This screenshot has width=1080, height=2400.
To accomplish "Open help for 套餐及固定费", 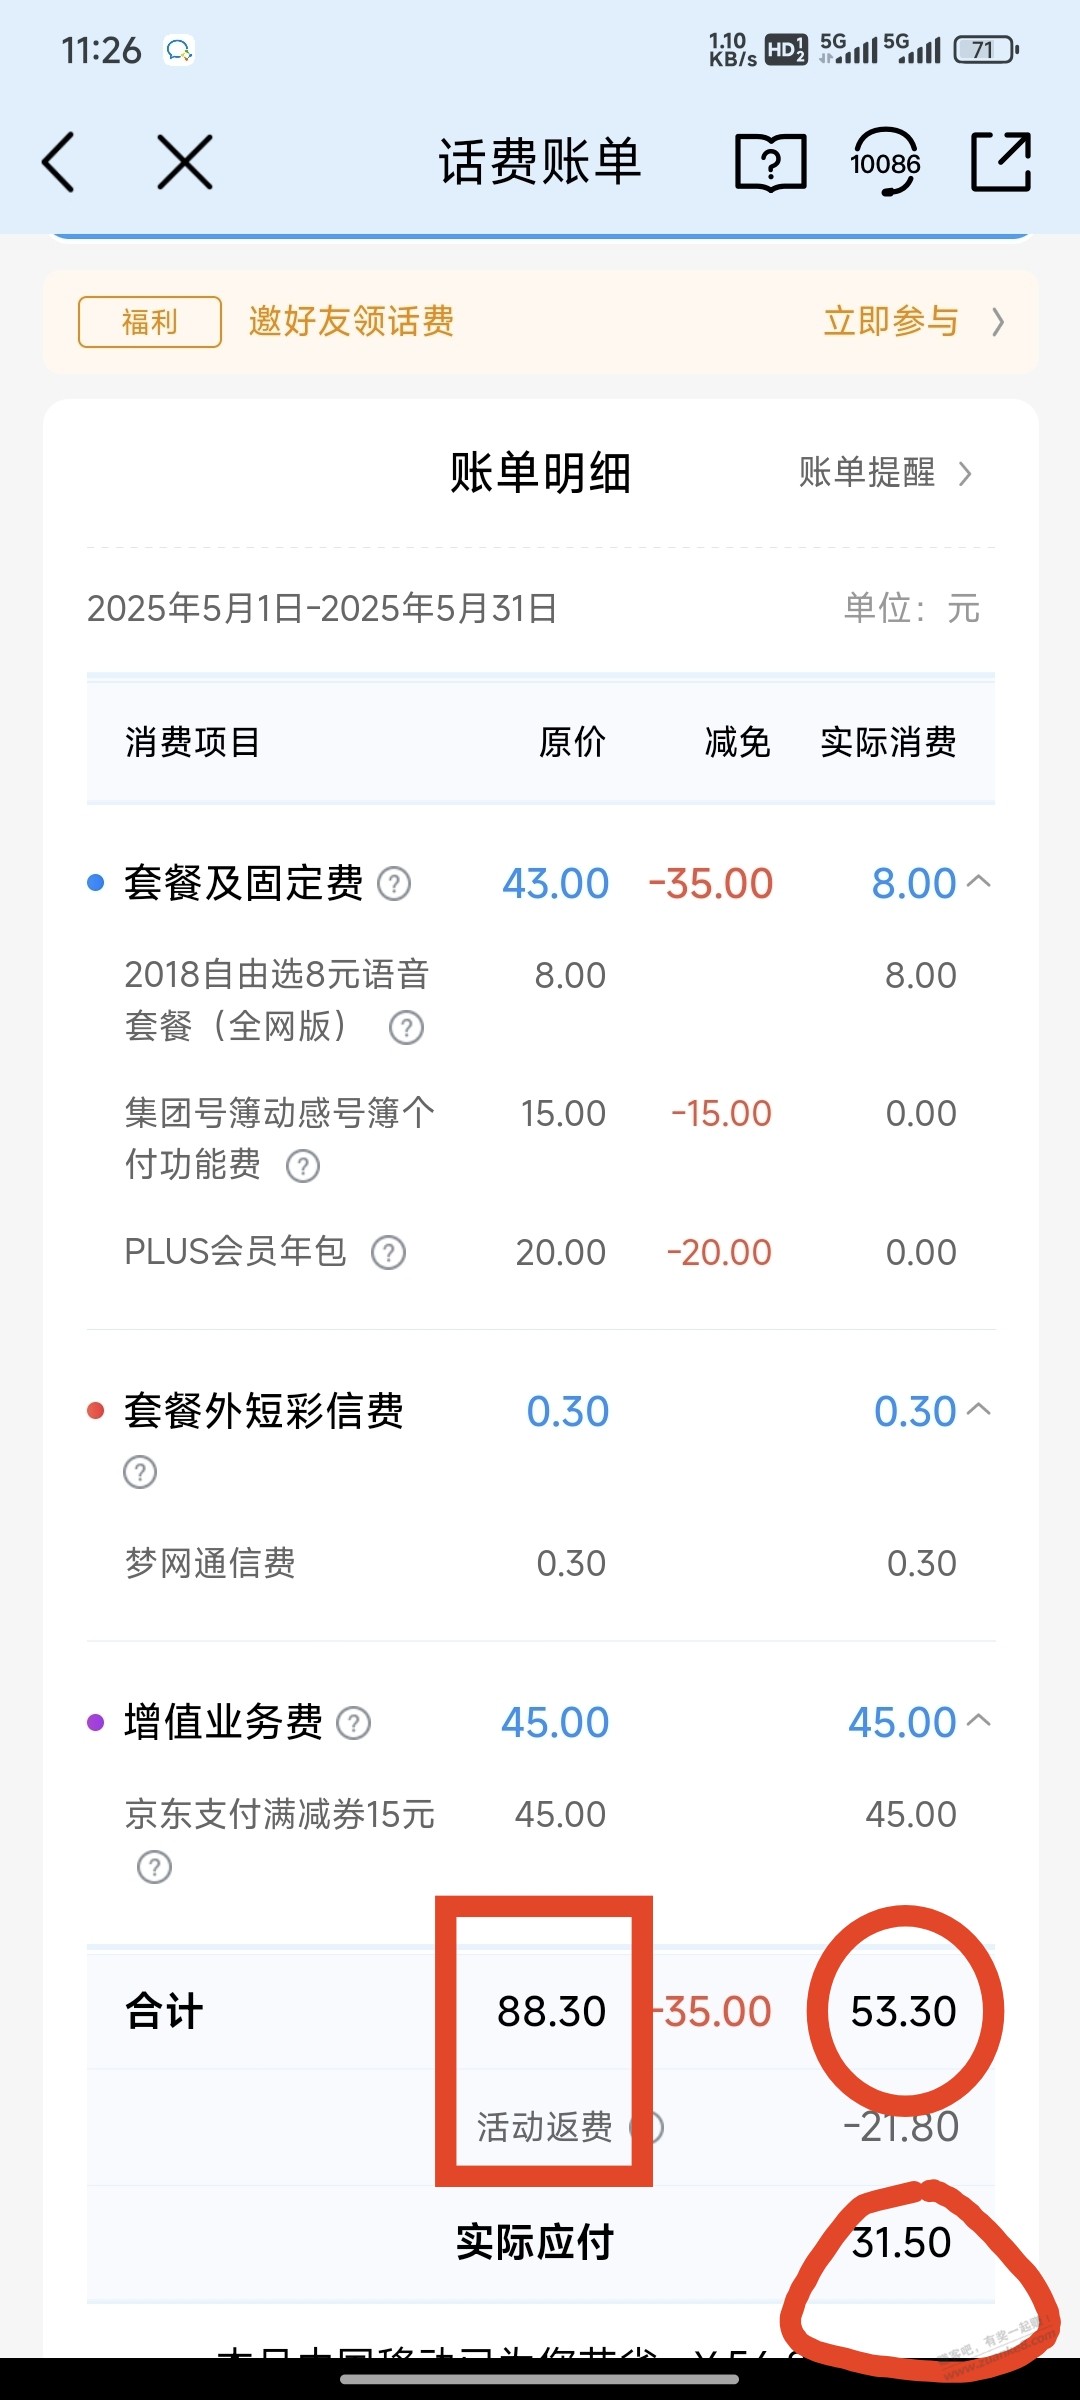I will [394, 884].
